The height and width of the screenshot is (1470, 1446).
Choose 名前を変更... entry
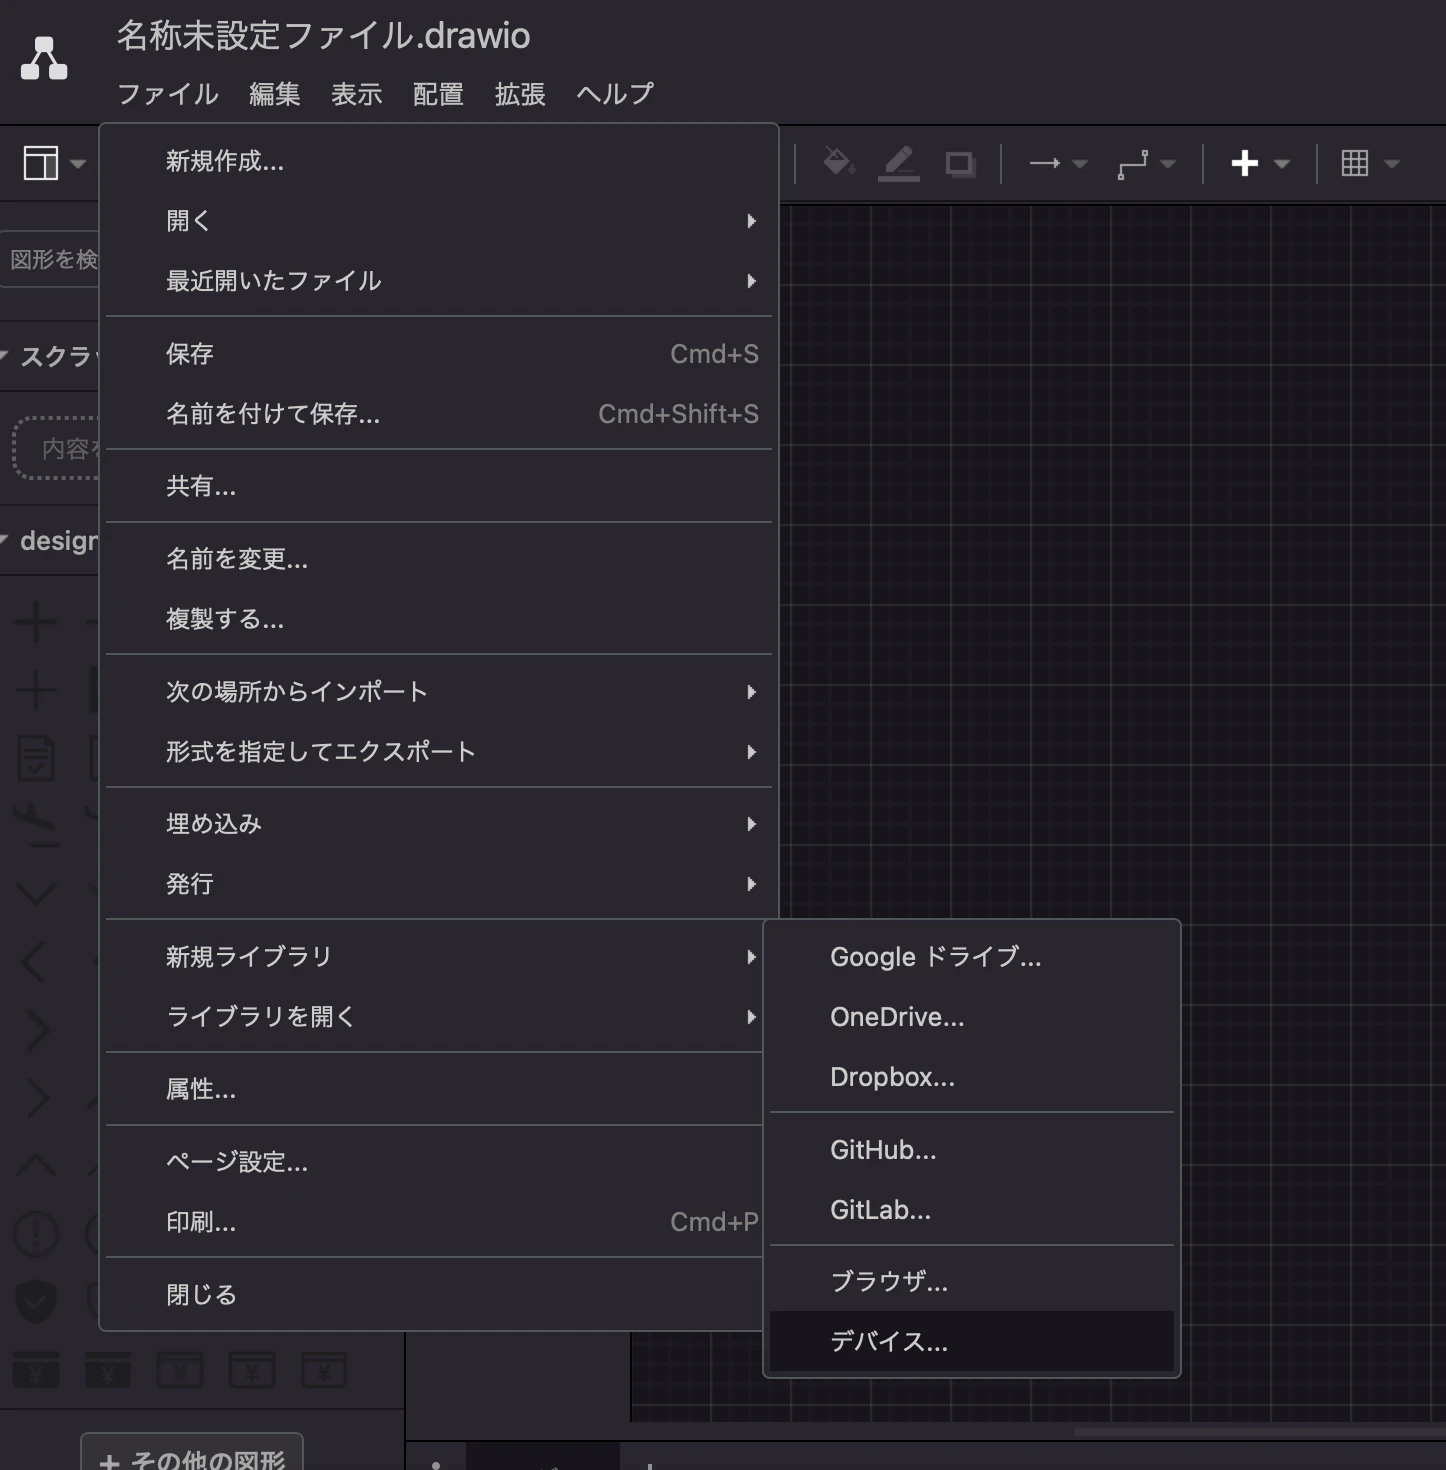pos(439,559)
